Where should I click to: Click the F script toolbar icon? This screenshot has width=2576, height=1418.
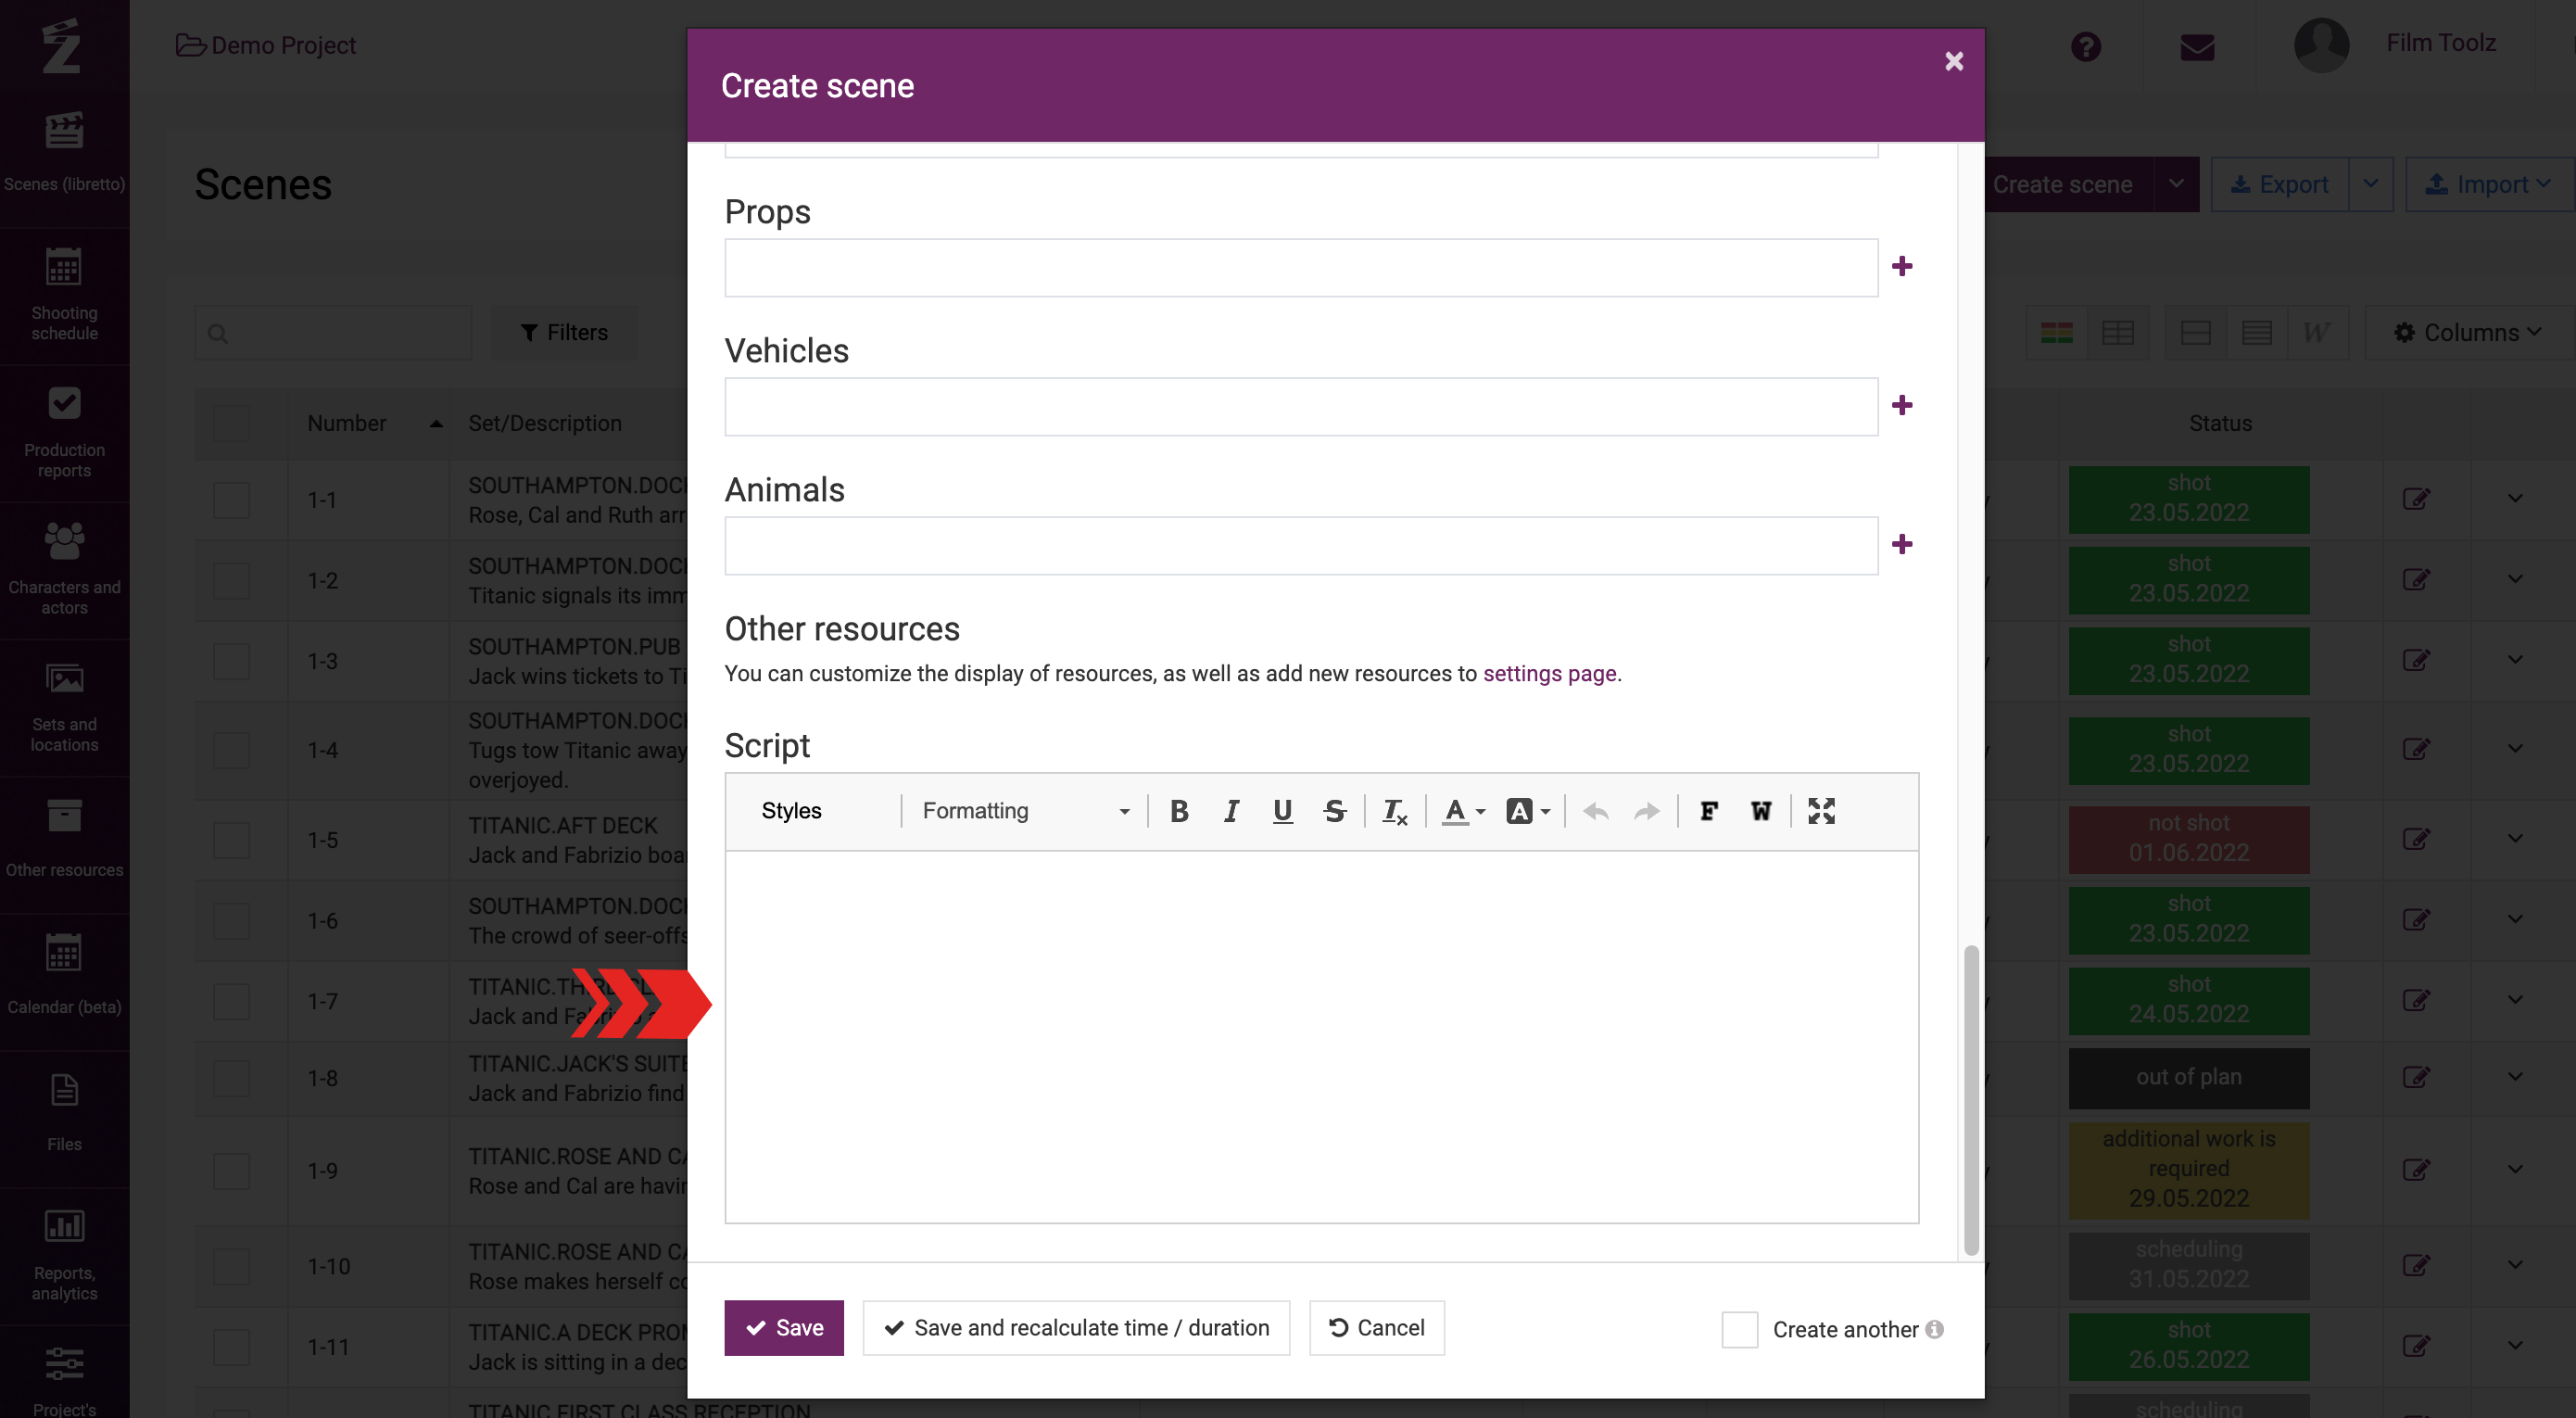(x=1709, y=811)
